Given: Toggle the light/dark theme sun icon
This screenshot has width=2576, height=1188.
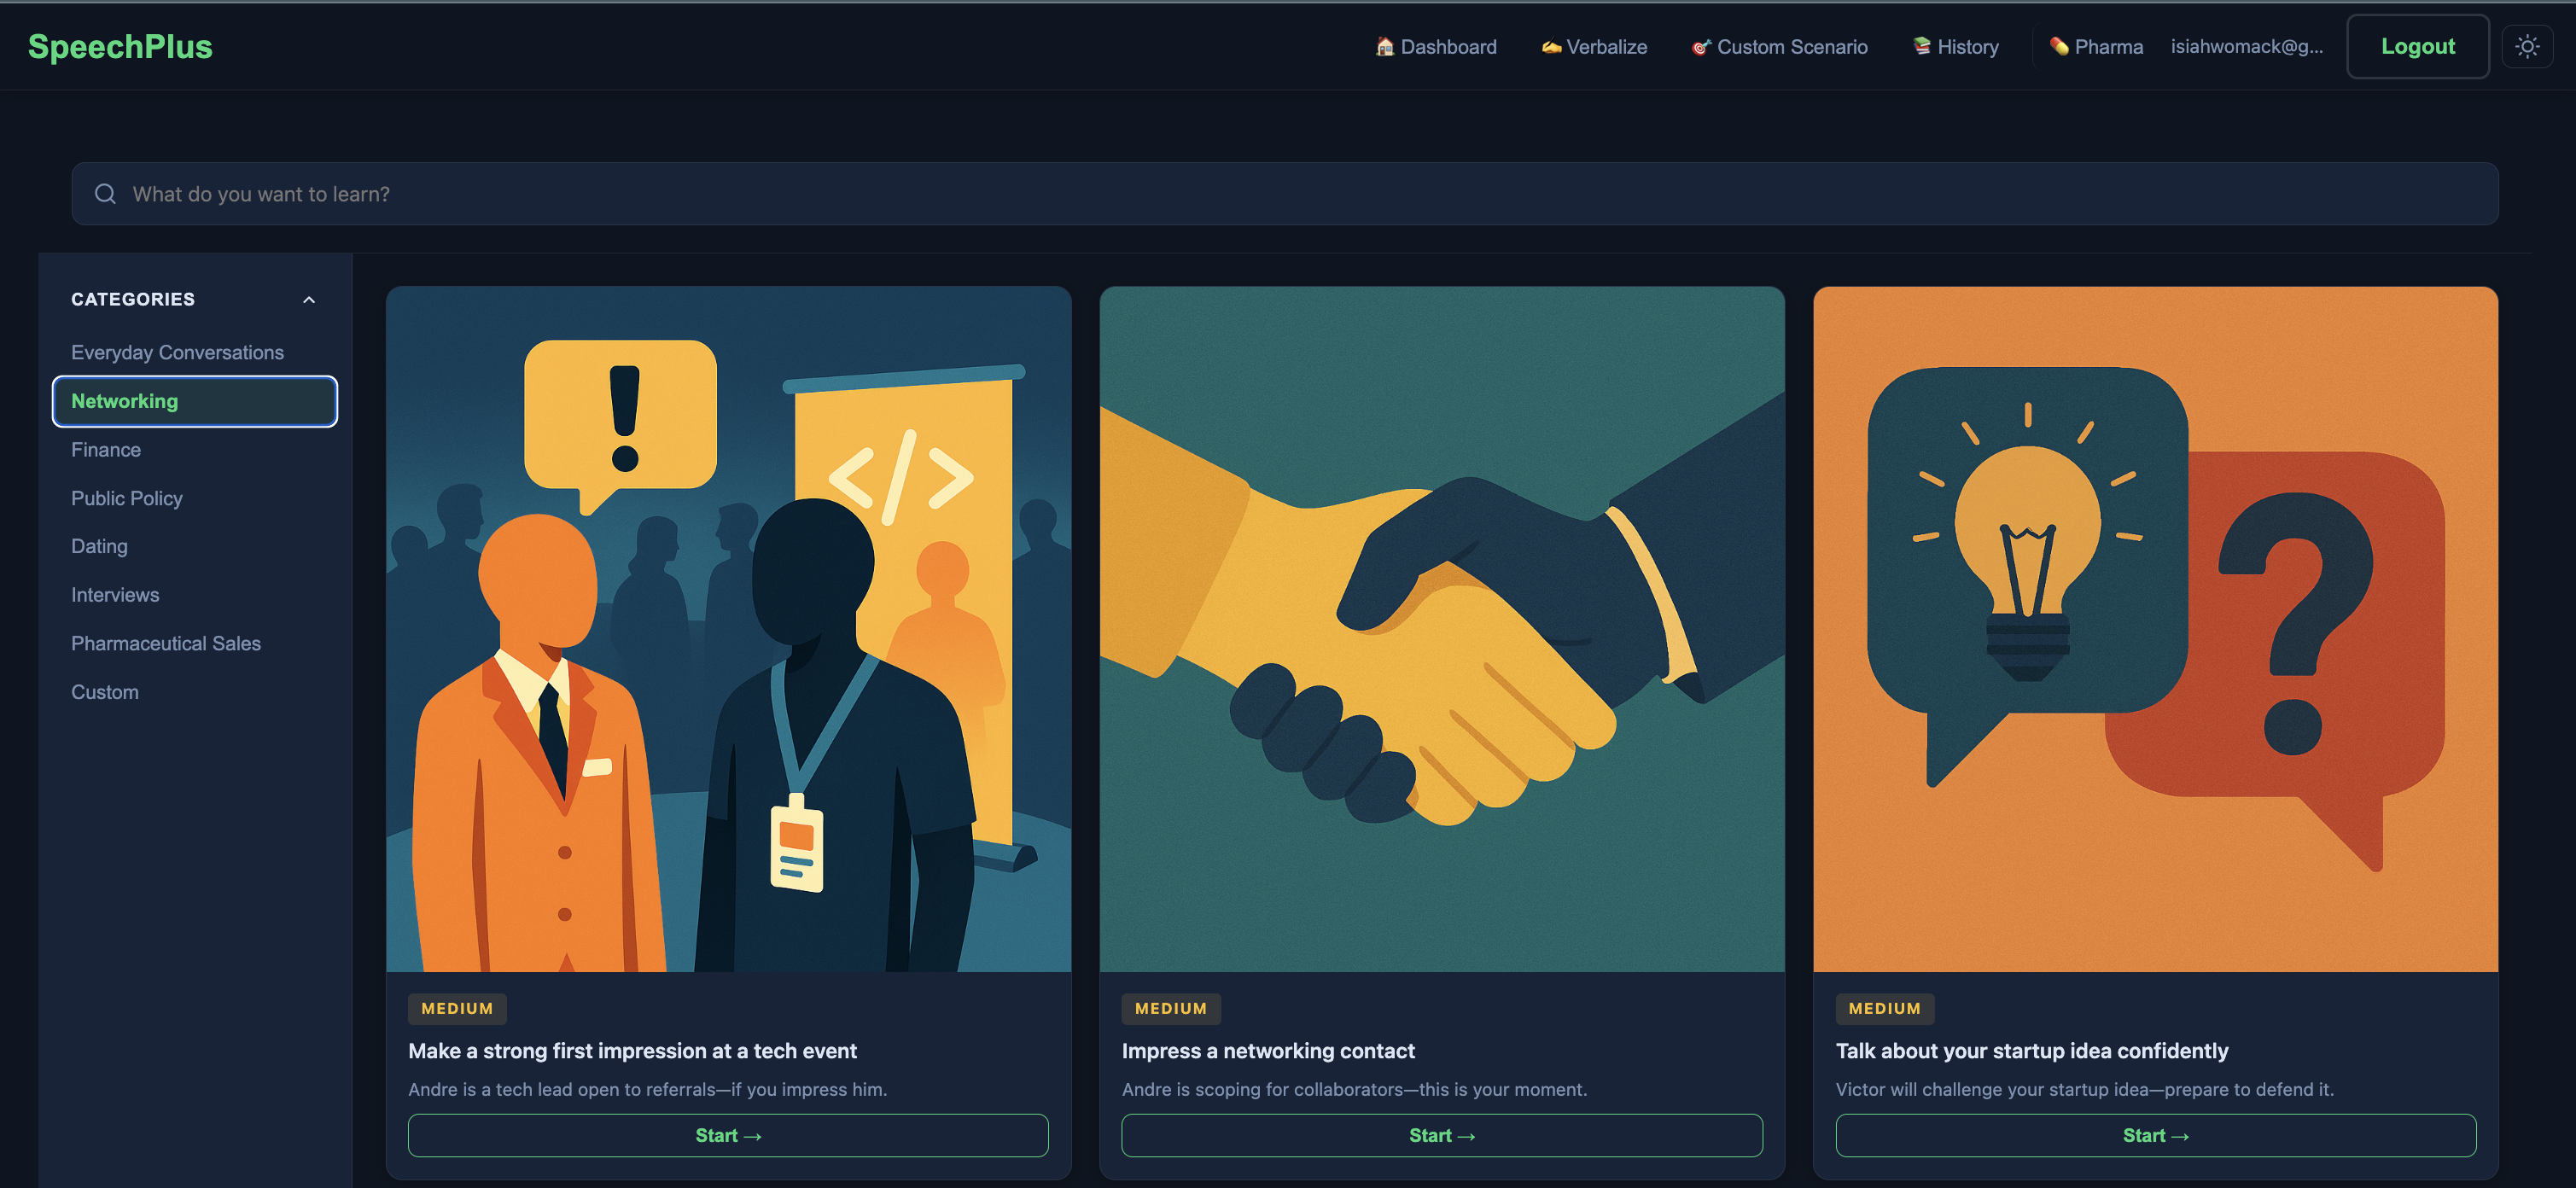Looking at the screenshot, I should click(2526, 47).
